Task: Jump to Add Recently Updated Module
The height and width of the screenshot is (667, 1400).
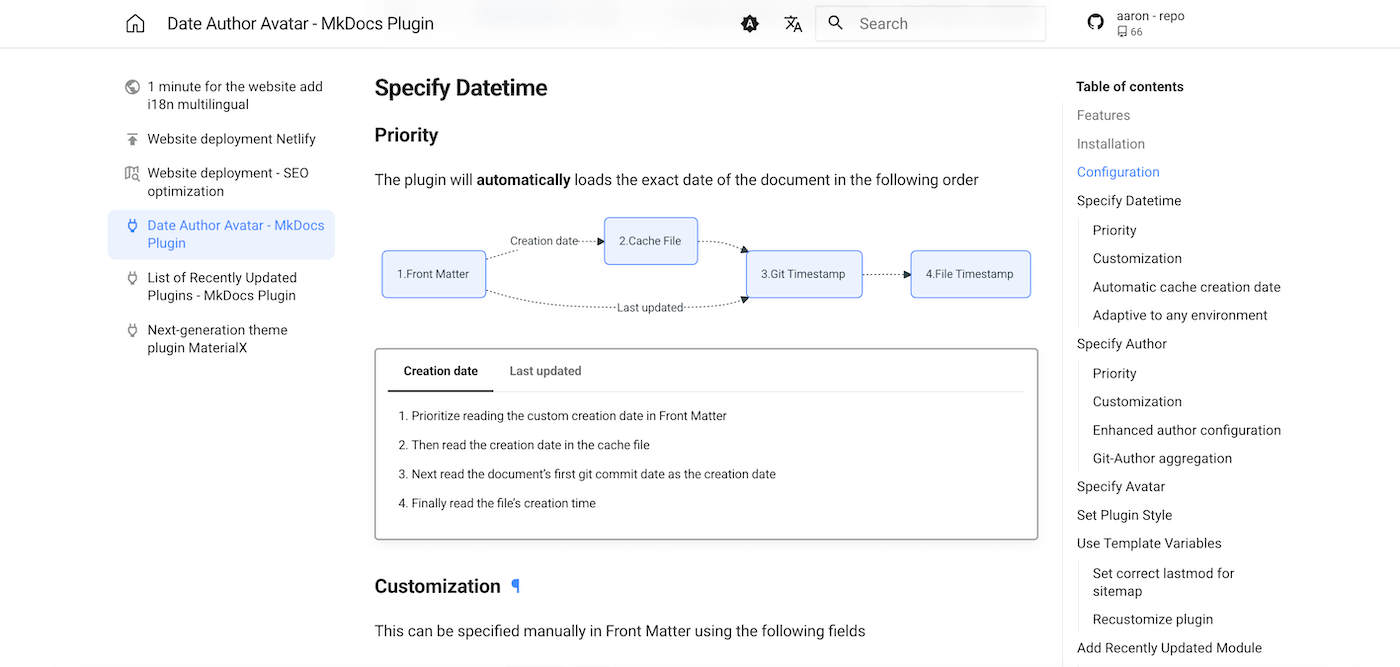Action: 1169,648
